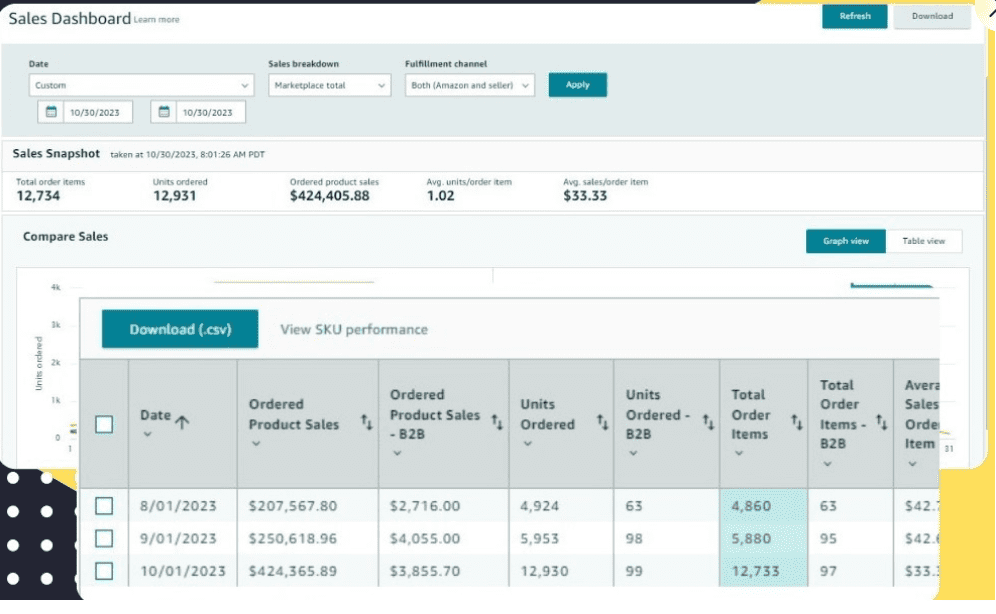
Task: Open the start date calendar icon
Action: tap(51, 112)
